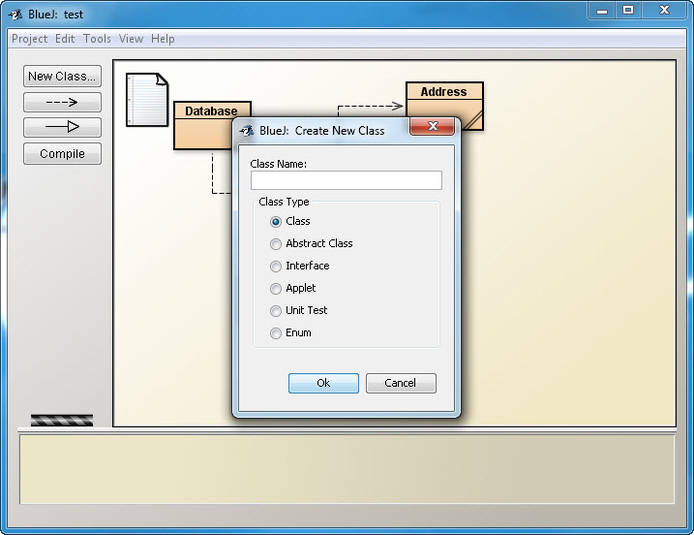
Task: Click the solid inheritance-arrow tool button
Action: 62,127
